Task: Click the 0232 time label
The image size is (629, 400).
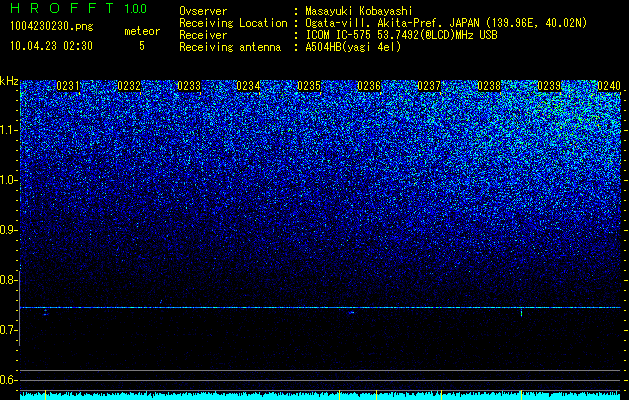Action: pyautogui.click(x=129, y=86)
